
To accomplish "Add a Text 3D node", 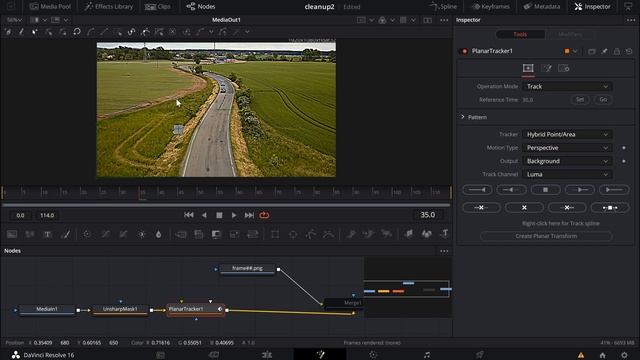I will (444, 233).
